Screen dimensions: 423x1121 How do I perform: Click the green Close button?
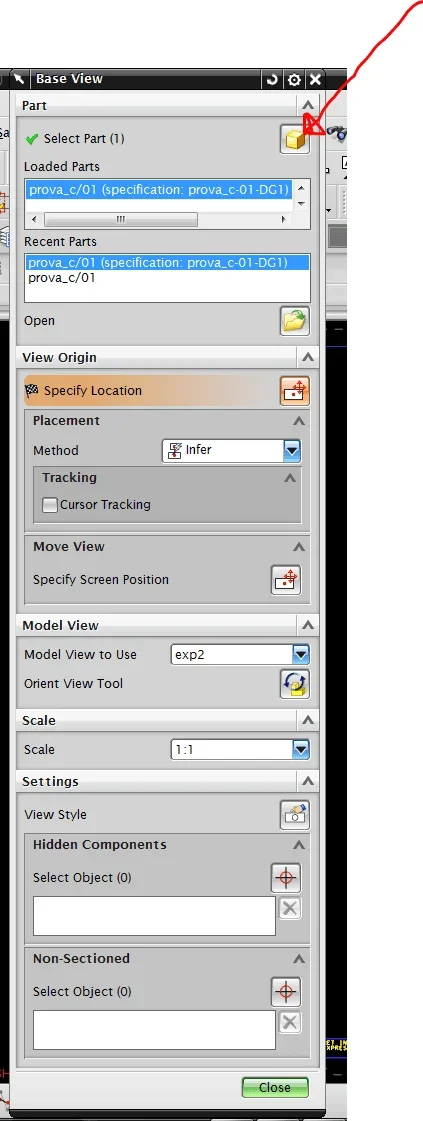point(275,1087)
